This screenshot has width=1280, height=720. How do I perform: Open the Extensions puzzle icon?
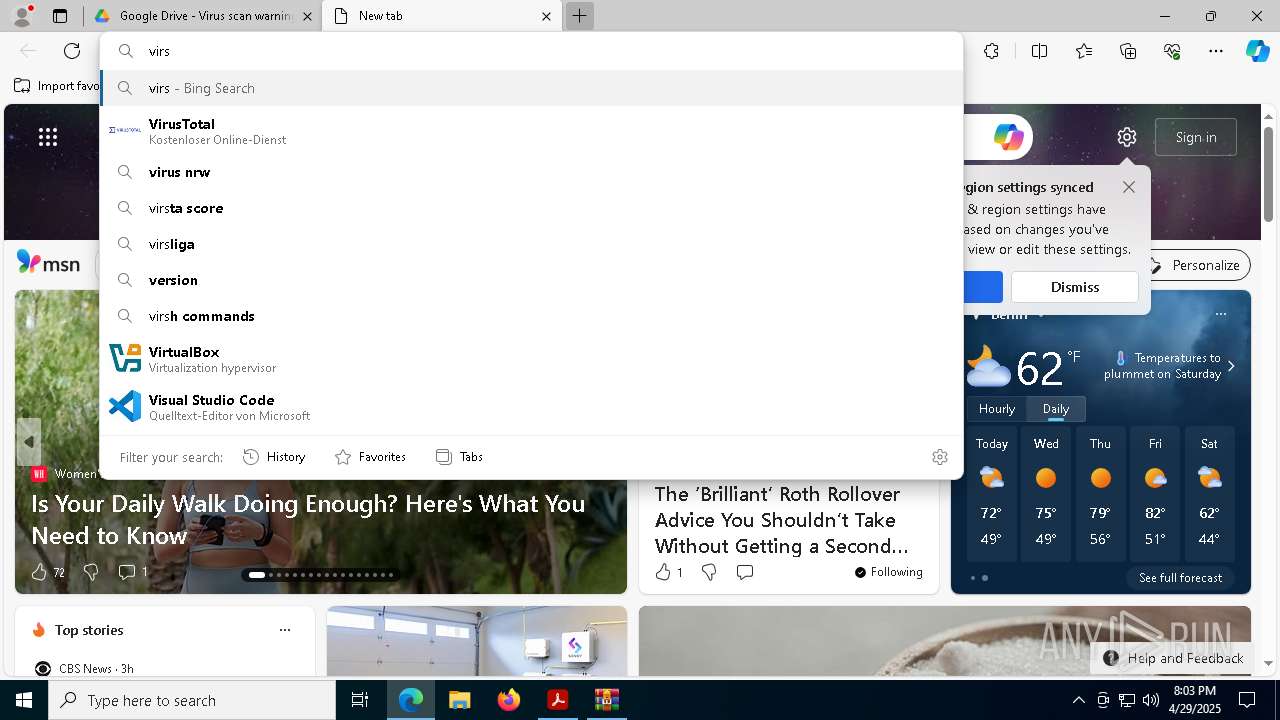pos(991,51)
